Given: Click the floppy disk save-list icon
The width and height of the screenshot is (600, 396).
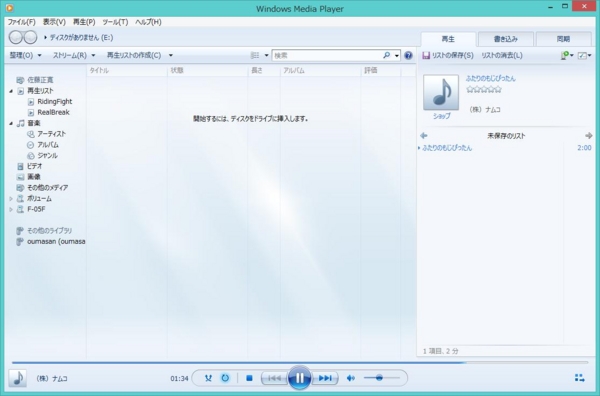Looking at the screenshot, I should (426, 55).
